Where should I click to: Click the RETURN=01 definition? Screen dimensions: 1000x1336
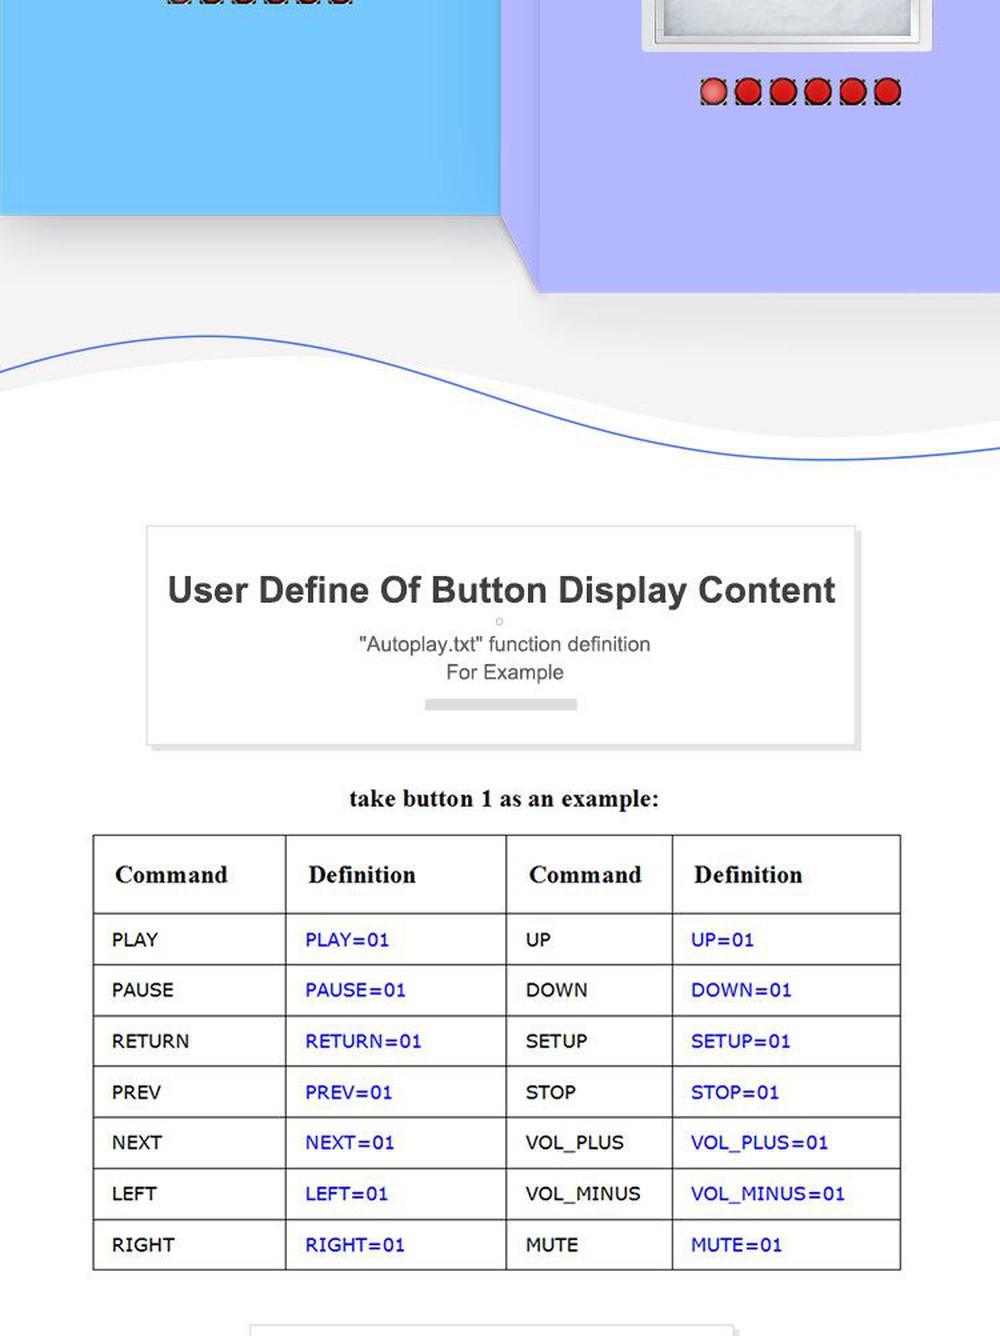(363, 1041)
